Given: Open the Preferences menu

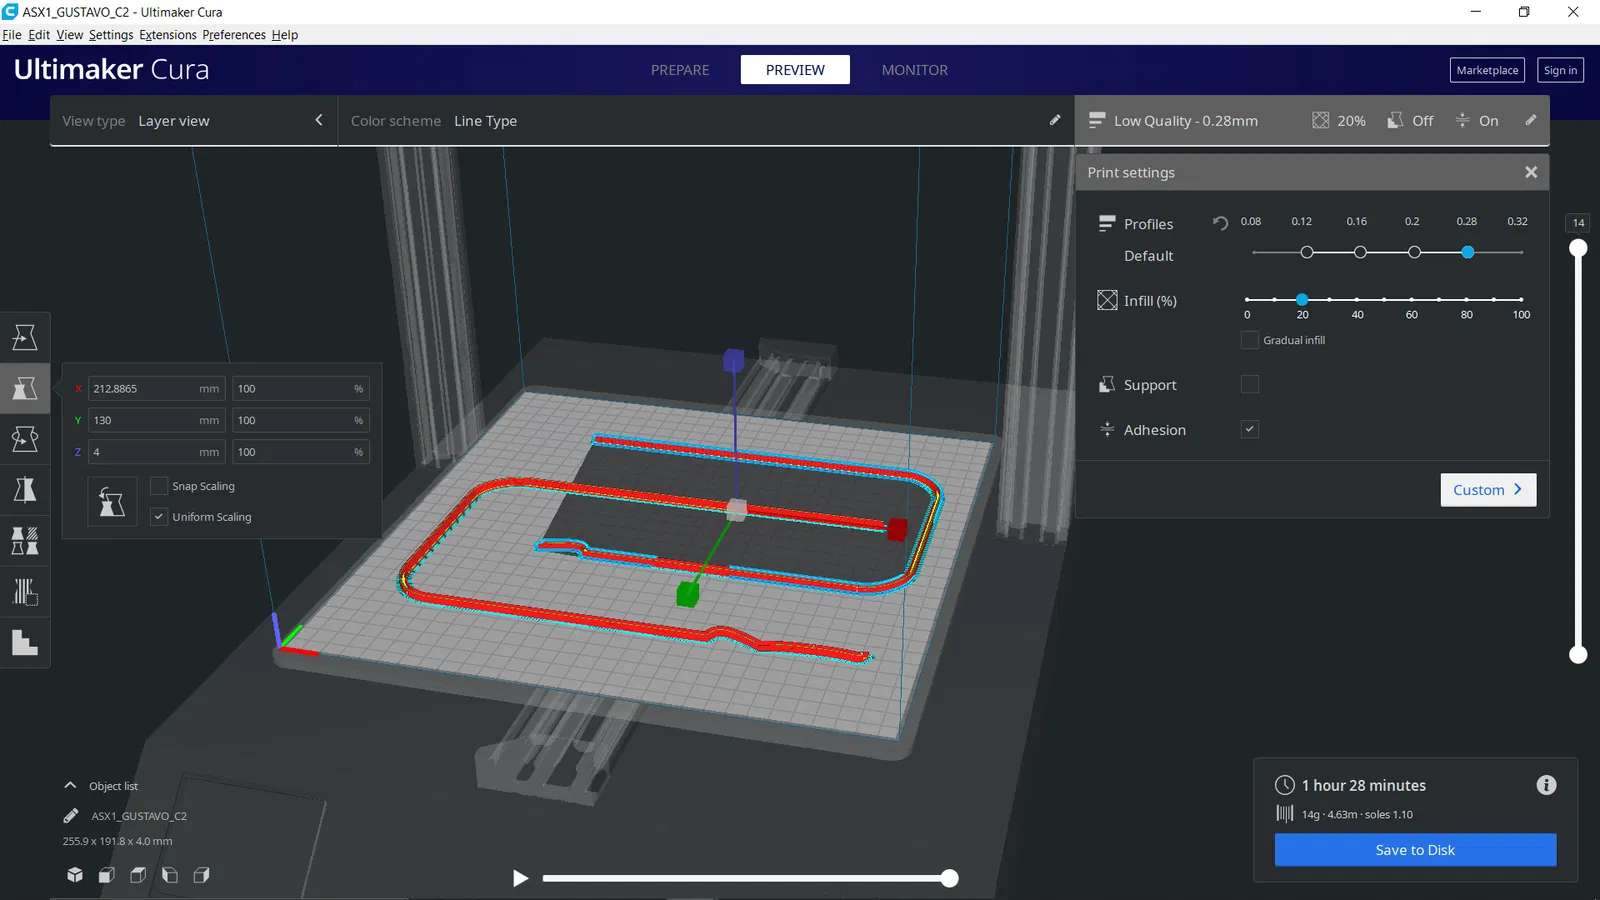Looking at the screenshot, I should [234, 34].
